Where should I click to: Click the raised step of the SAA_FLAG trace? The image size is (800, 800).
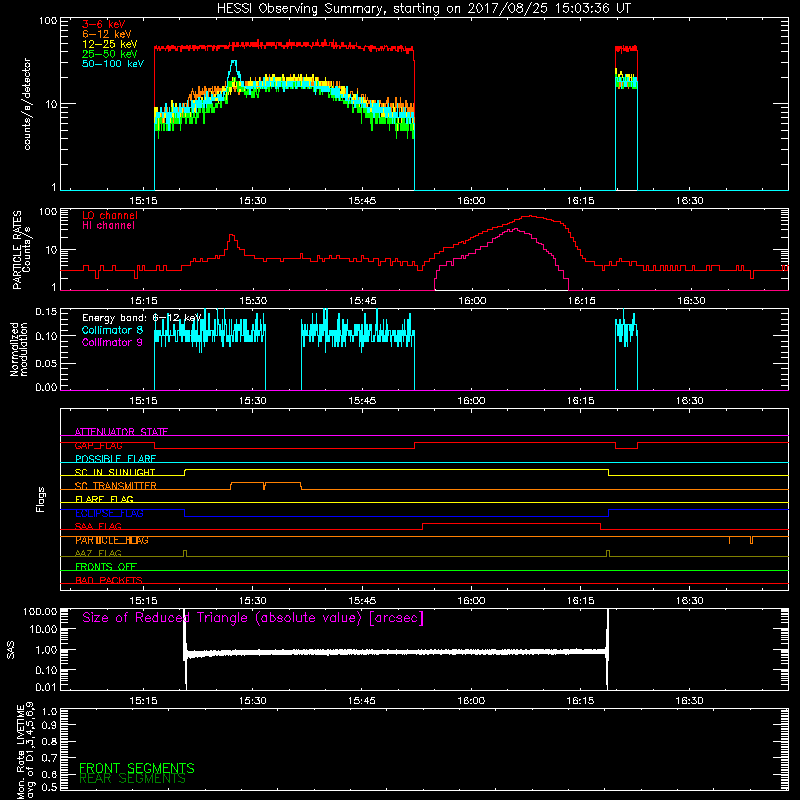[x=511, y=524]
